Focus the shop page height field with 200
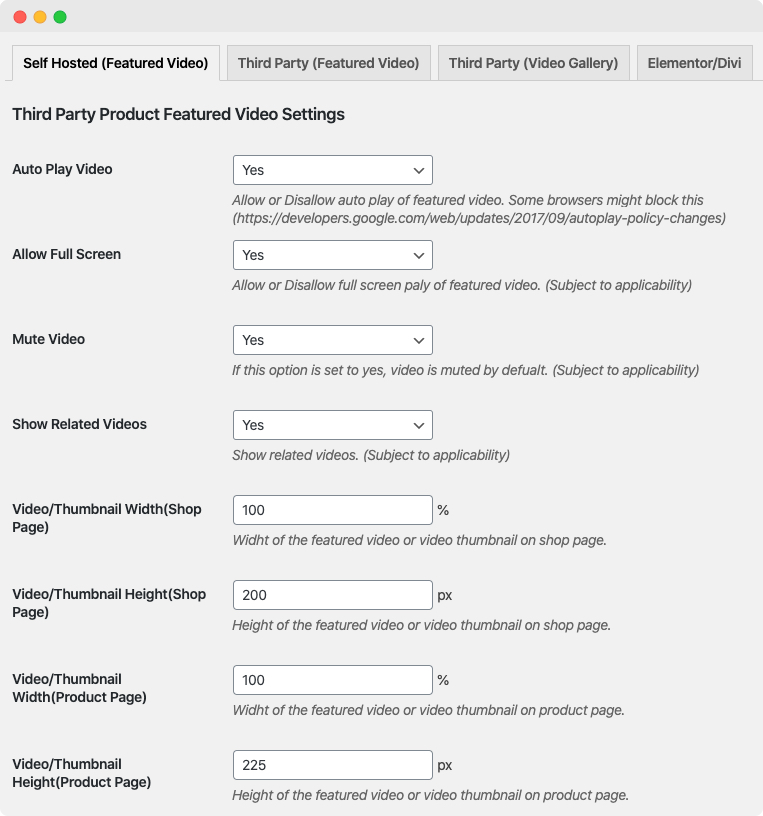The height and width of the screenshot is (816, 763). click(x=333, y=595)
